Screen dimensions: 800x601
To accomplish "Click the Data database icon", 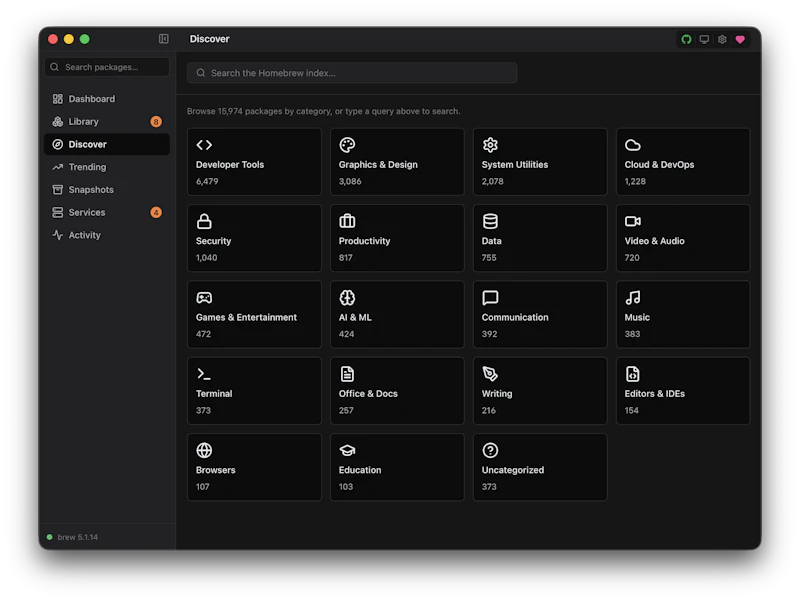I will click(x=490, y=221).
